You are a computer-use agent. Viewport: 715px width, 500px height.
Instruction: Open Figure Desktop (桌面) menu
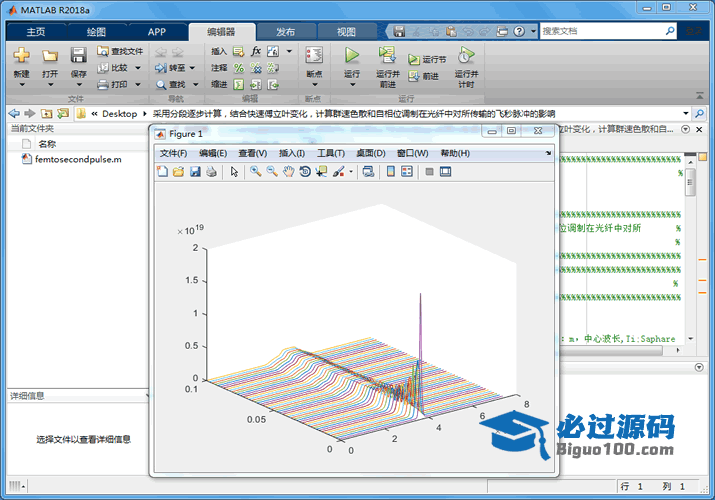pos(371,153)
